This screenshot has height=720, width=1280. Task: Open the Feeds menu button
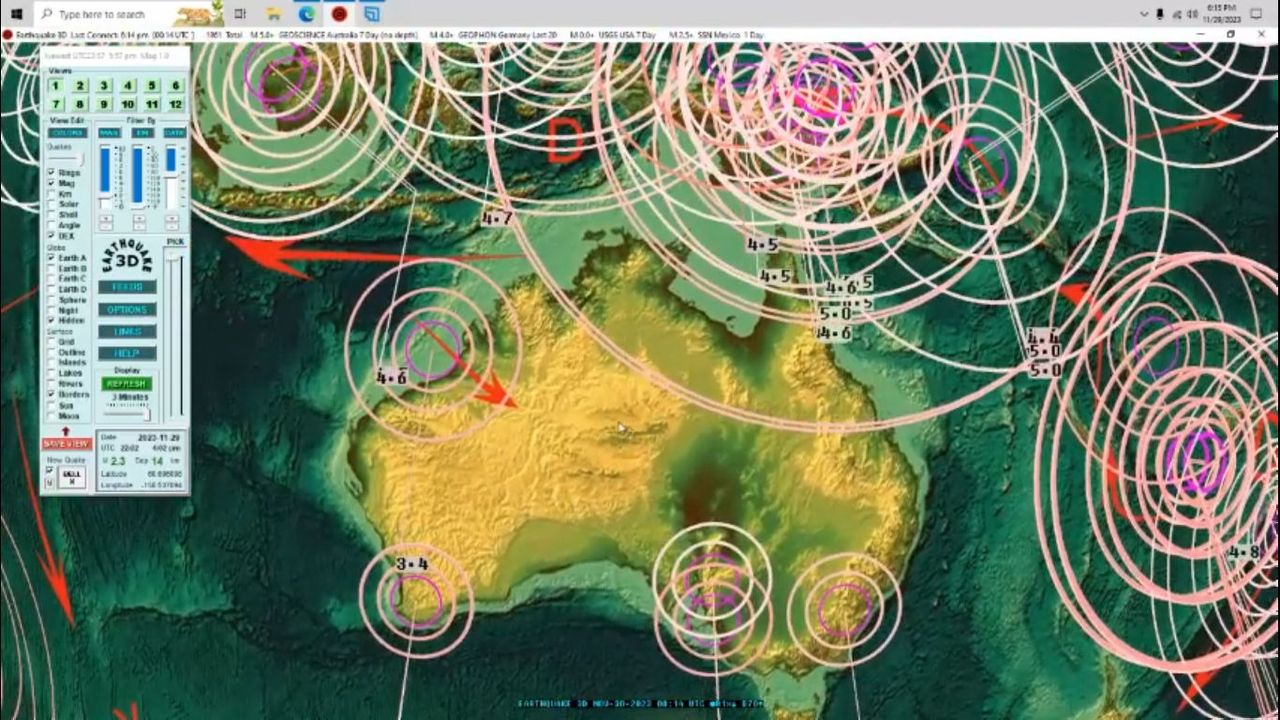point(127,287)
